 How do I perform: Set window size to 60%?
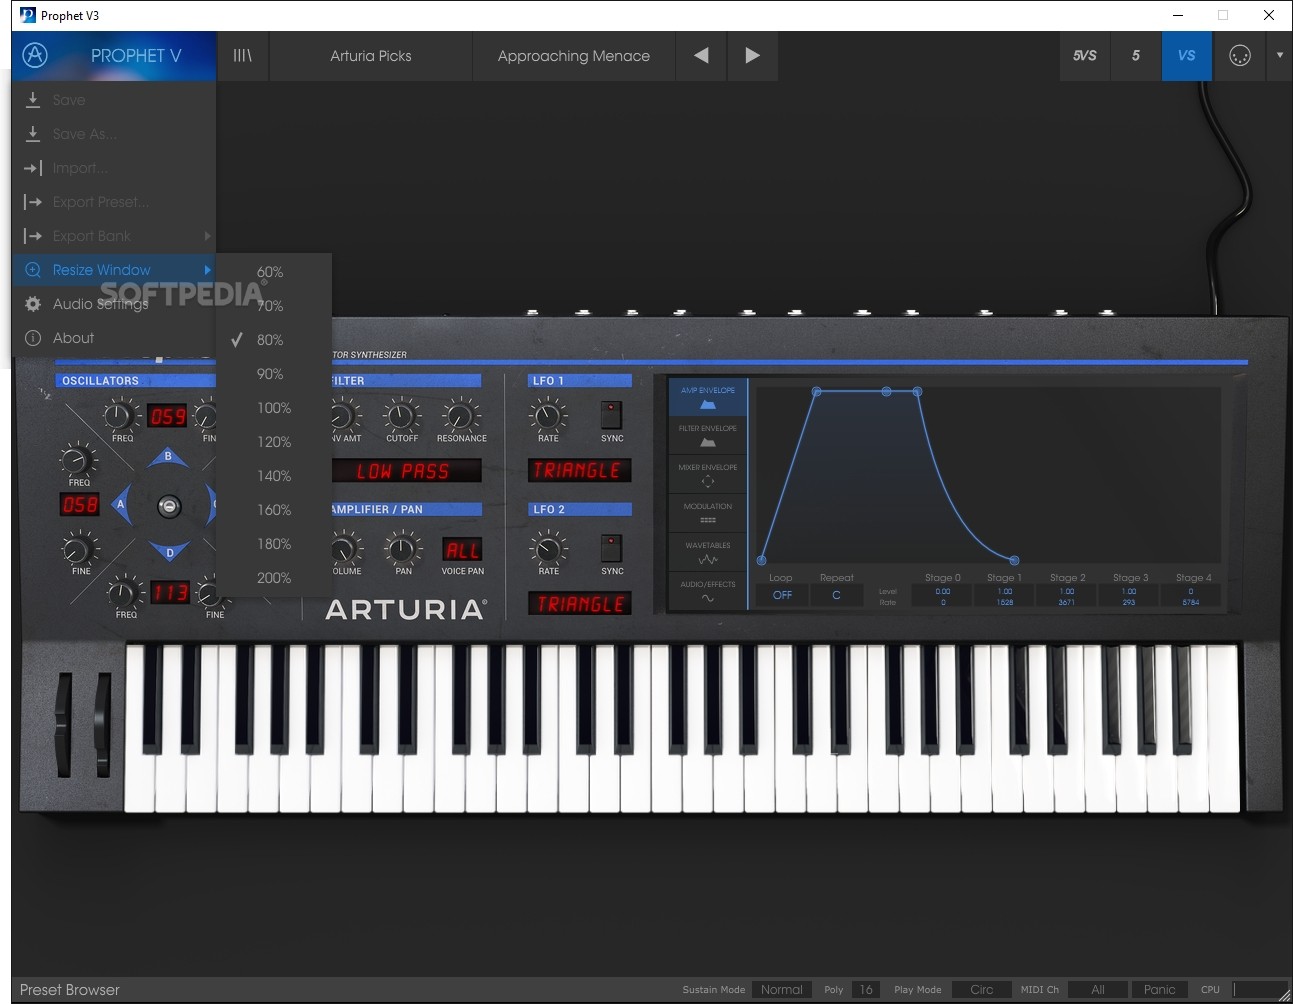[x=274, y=272]
